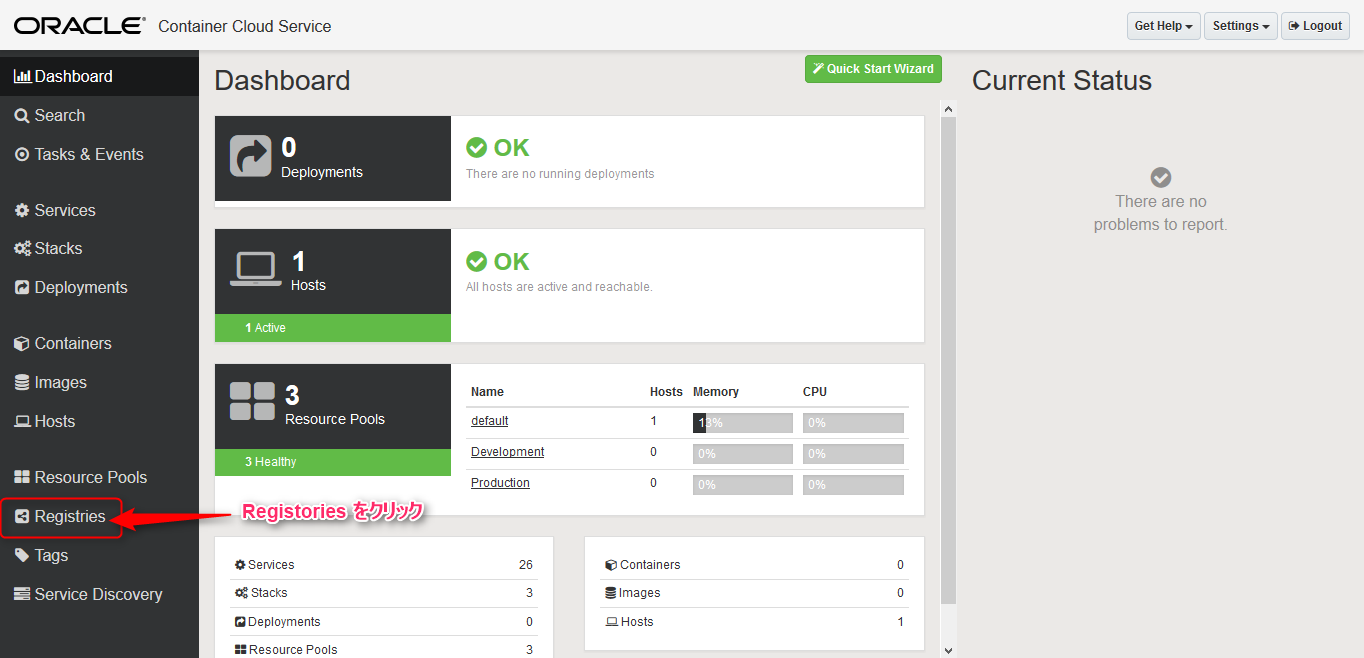Go to Hosts in sidebar

(99, 422)
